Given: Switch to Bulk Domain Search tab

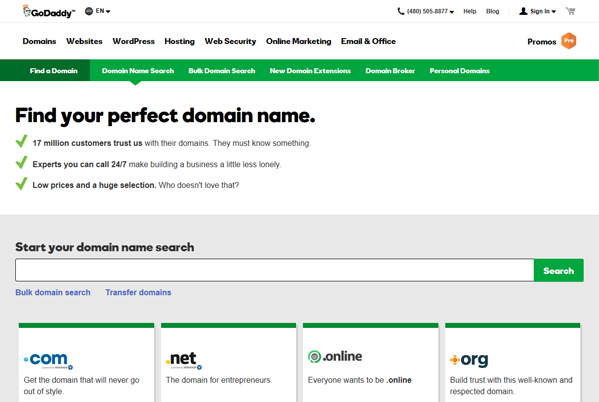Looking at the screenshot, I should [222, 71].
